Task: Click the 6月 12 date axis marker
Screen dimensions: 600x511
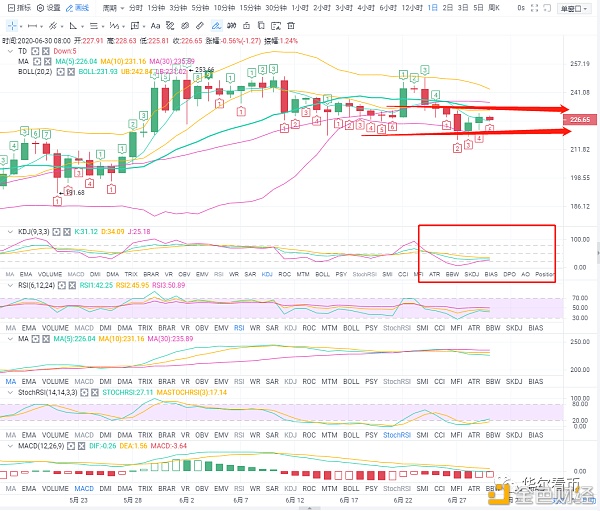Action: (x=295, y=500)
